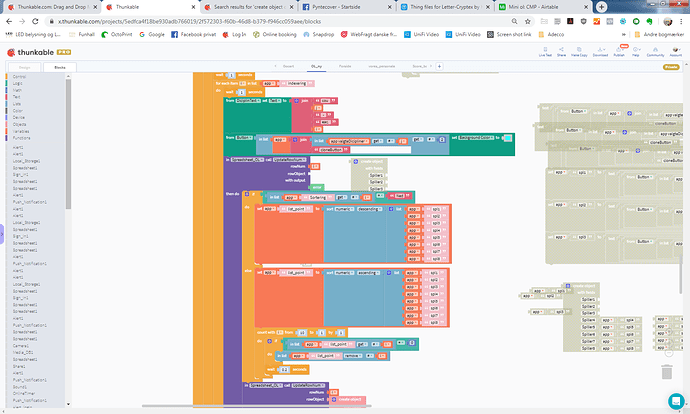The image size is (690, 414).
Task: Open the Logic blocks category
Action: point(18,83)
